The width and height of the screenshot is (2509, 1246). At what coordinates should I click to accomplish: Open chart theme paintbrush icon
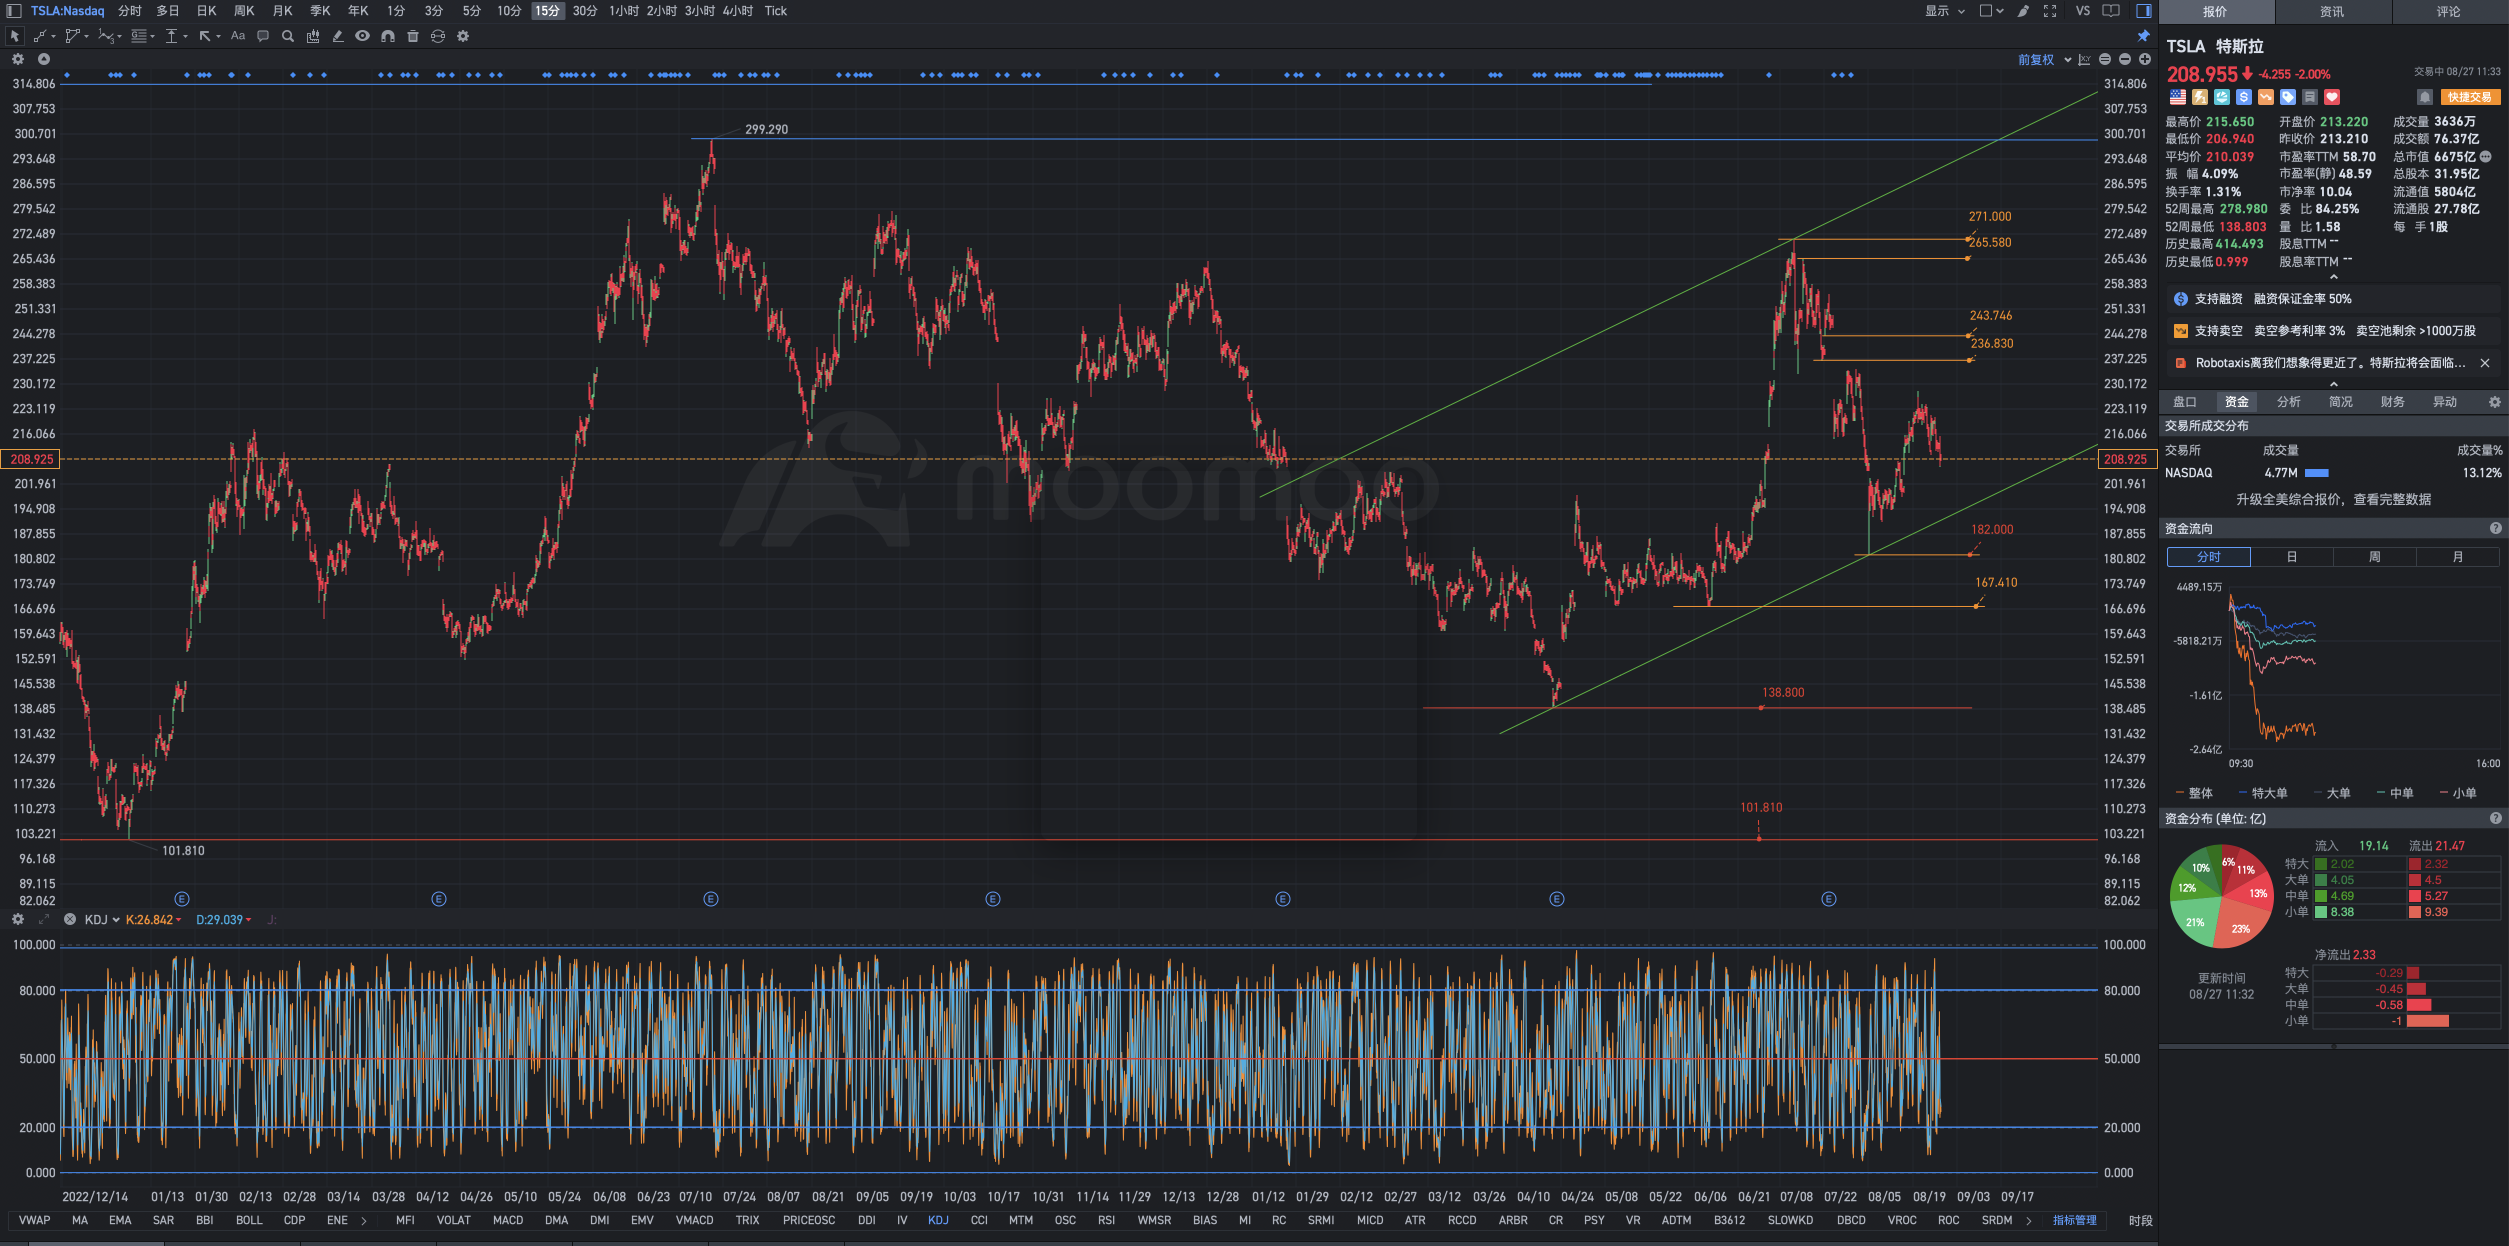(2023, 11)
